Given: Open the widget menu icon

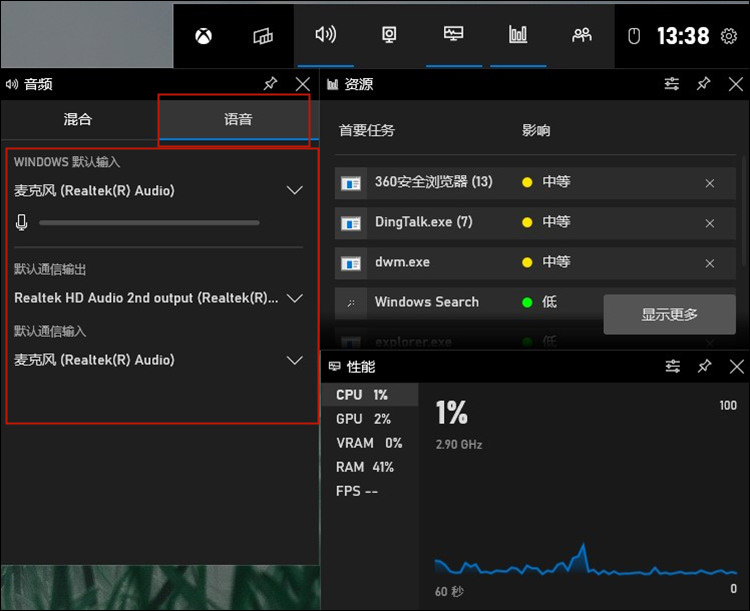Looking at the screenshot, I should [x=263, y=36].
